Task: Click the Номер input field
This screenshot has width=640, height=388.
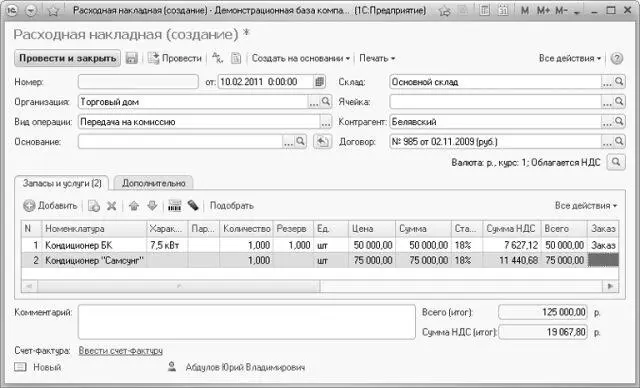Action: 138,82
